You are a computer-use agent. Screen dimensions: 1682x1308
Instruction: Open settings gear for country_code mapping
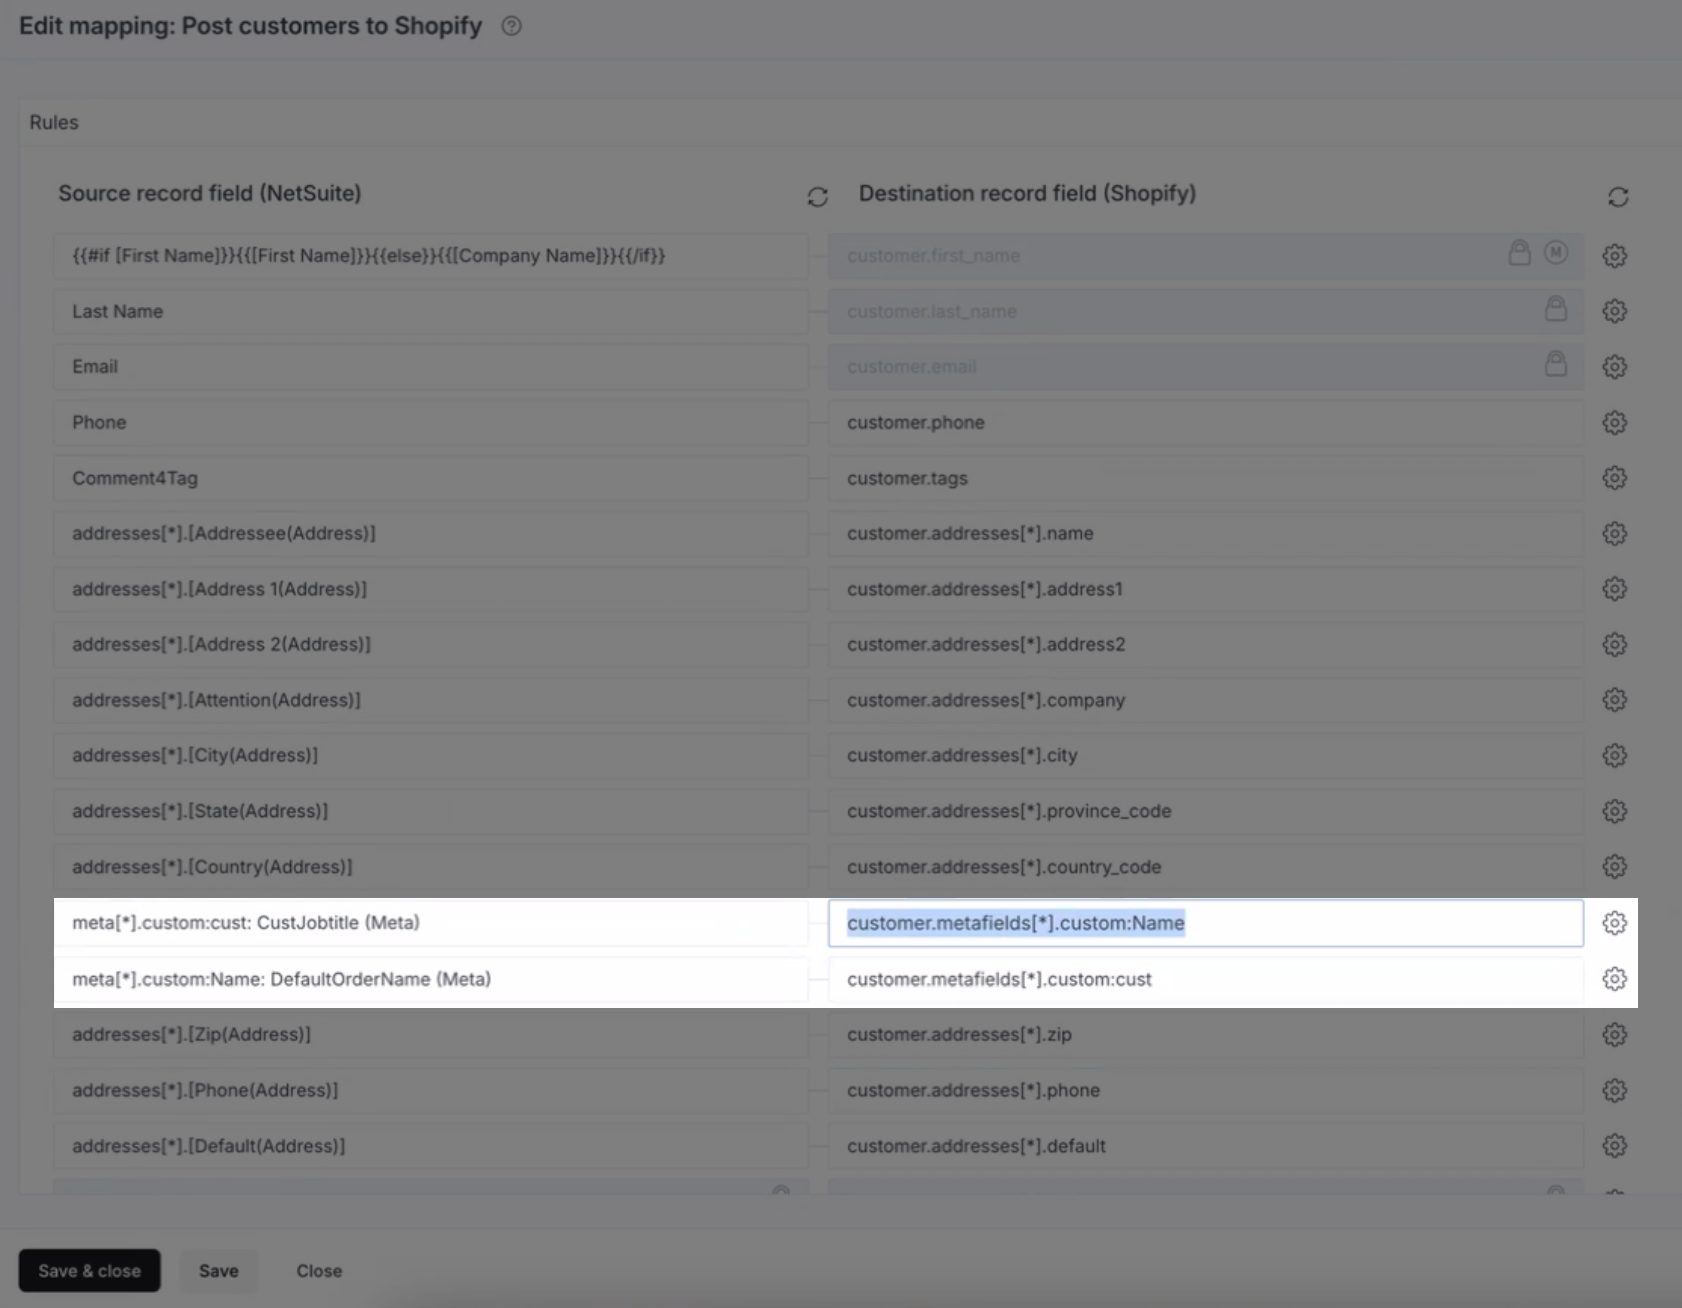(x=1614, y=867)
